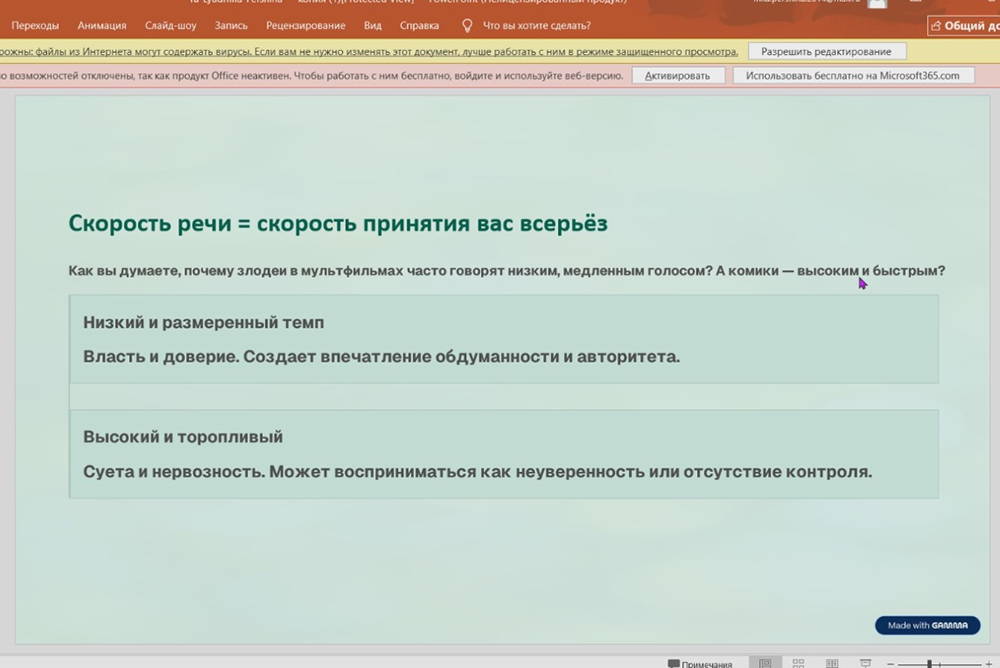Viewport: 1000px width, 668px height.
Task: Click the lightbulb Tell Me icon
Action: [x=467, y=25]
